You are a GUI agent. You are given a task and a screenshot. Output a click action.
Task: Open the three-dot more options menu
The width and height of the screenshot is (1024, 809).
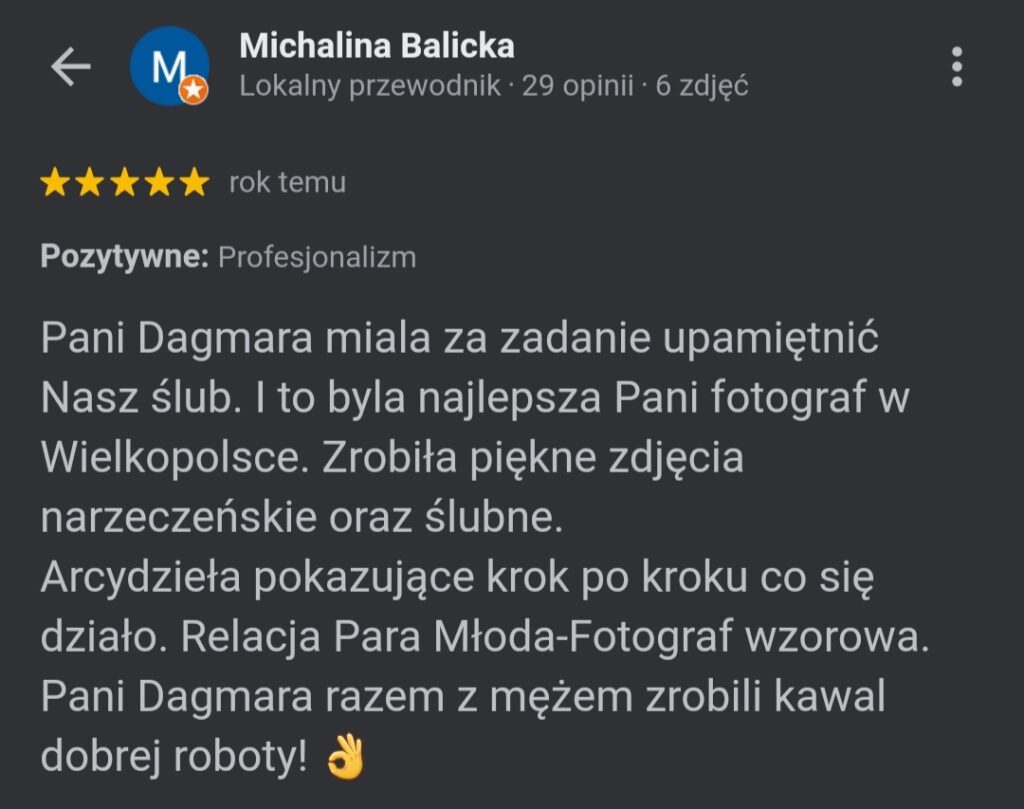[957, 66]
